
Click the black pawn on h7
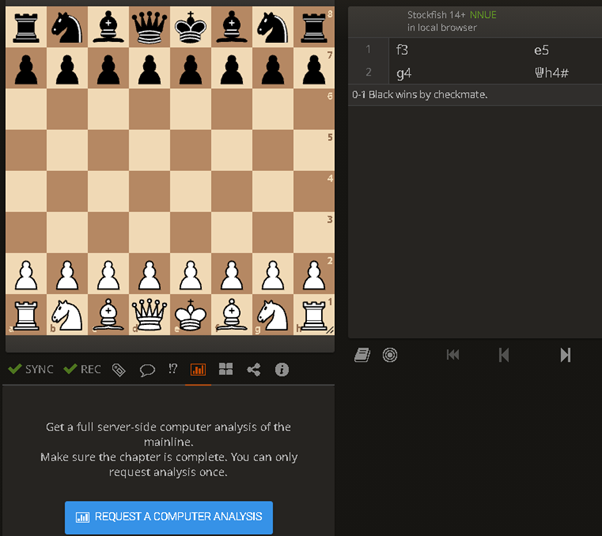pyautogui.click(x=314, y=68)
